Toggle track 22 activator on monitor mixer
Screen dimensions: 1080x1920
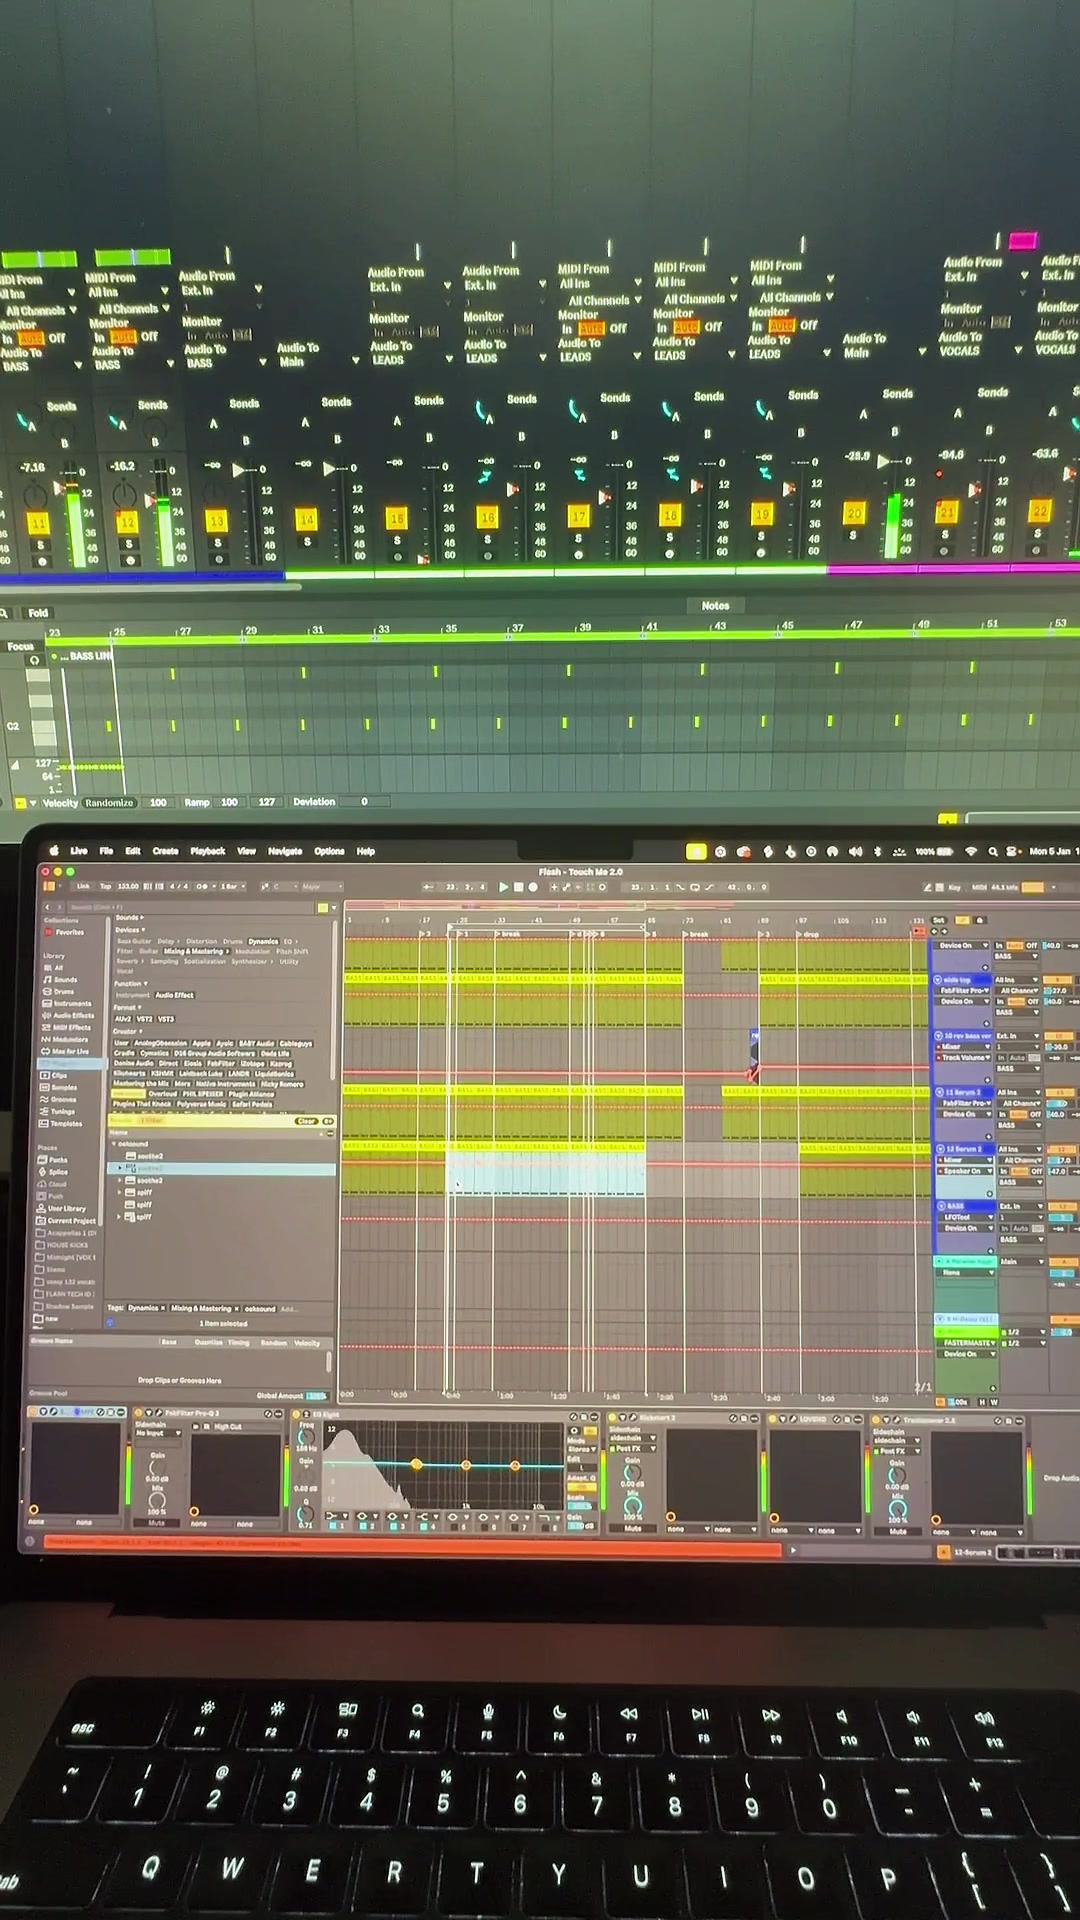click(x=1040, y=511)
